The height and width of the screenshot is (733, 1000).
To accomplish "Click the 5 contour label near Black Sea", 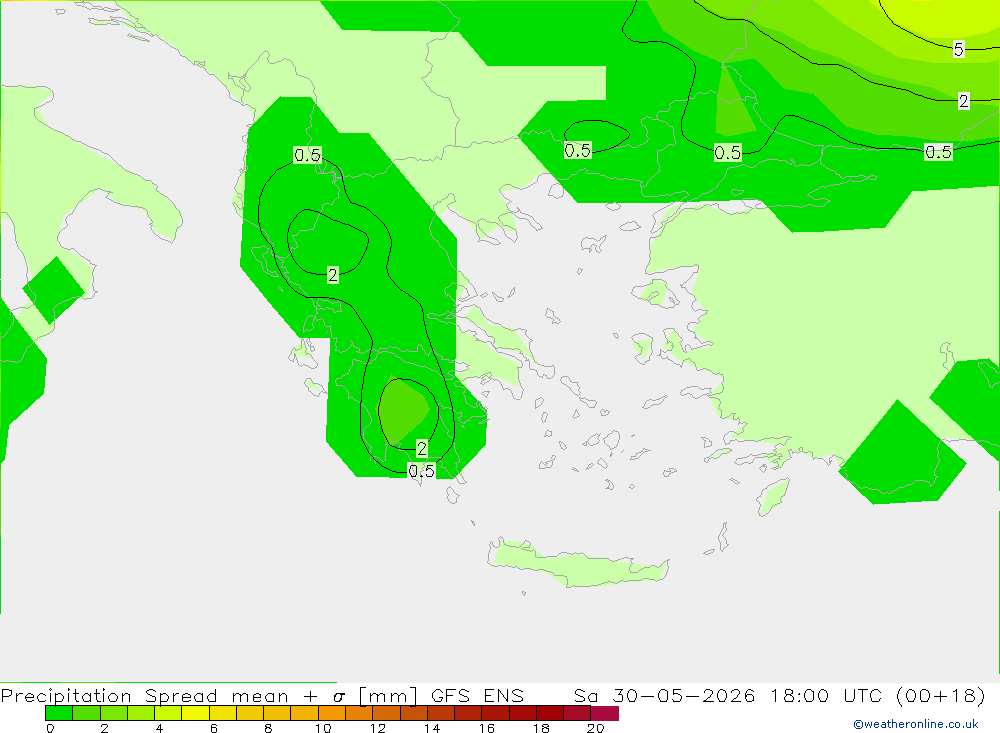I will pyautogui.click(x=959, y=49).
